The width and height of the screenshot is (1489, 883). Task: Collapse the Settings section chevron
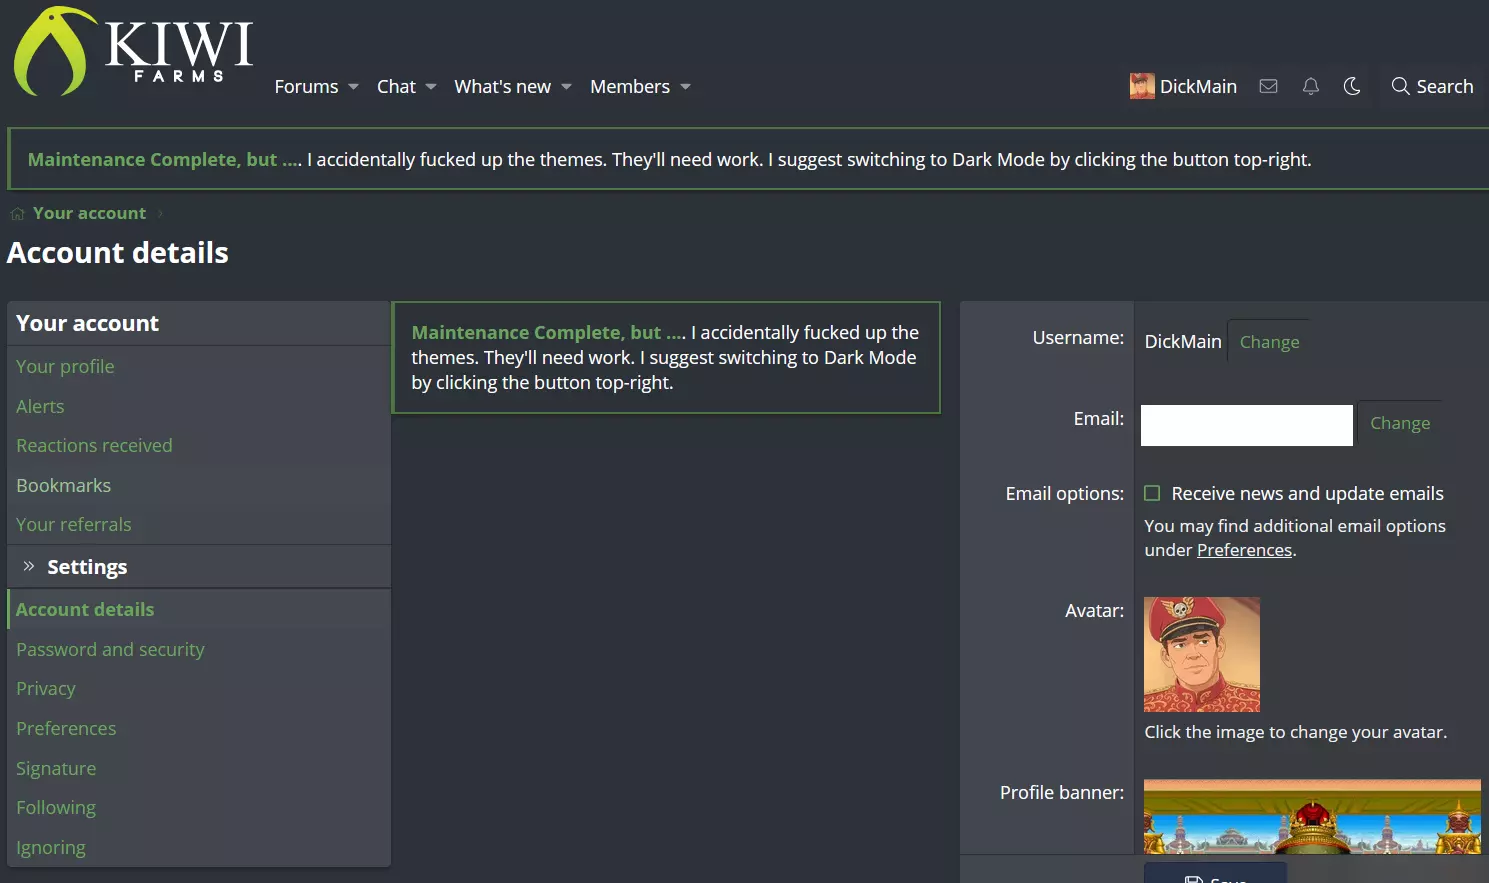29,566
